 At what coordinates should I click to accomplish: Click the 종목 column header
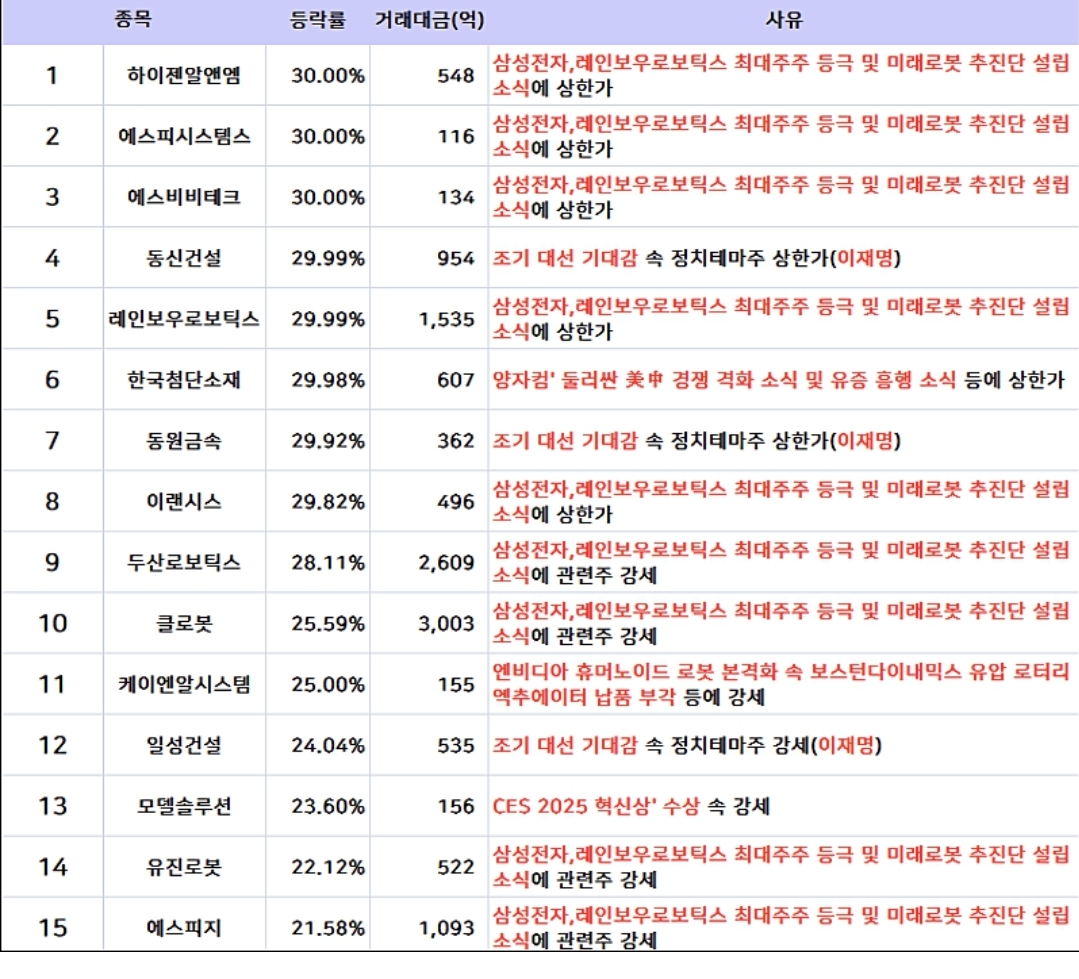pyautogui.click(x=132, y=19)
